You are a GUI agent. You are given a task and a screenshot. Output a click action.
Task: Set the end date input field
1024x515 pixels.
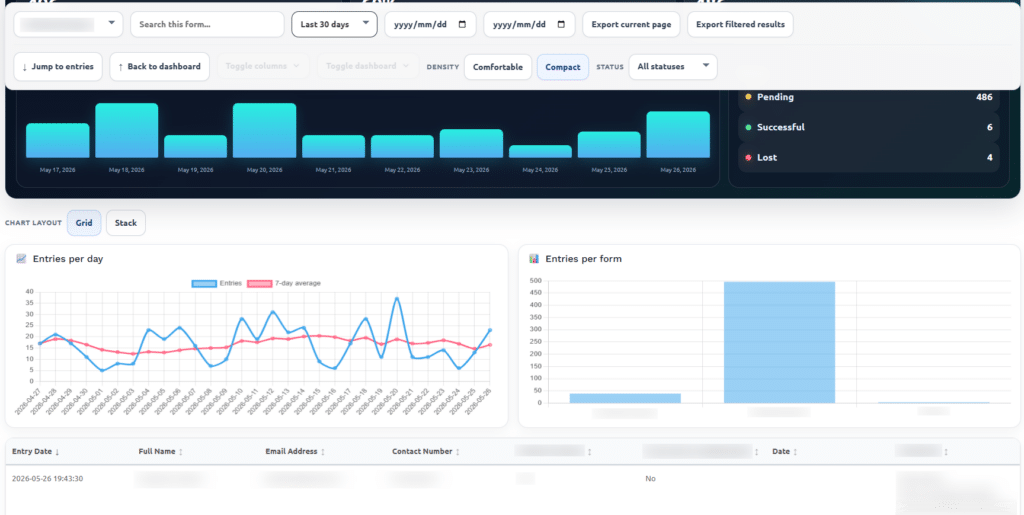pyautogui.click(x=529, y=24)
